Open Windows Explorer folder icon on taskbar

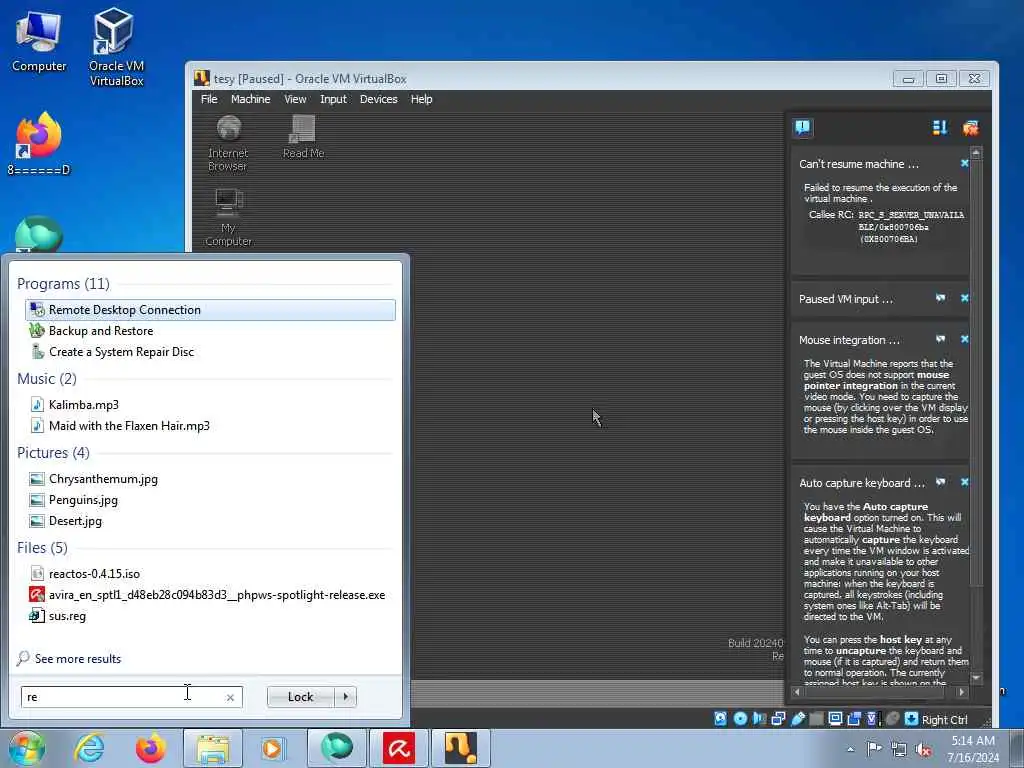213,748
